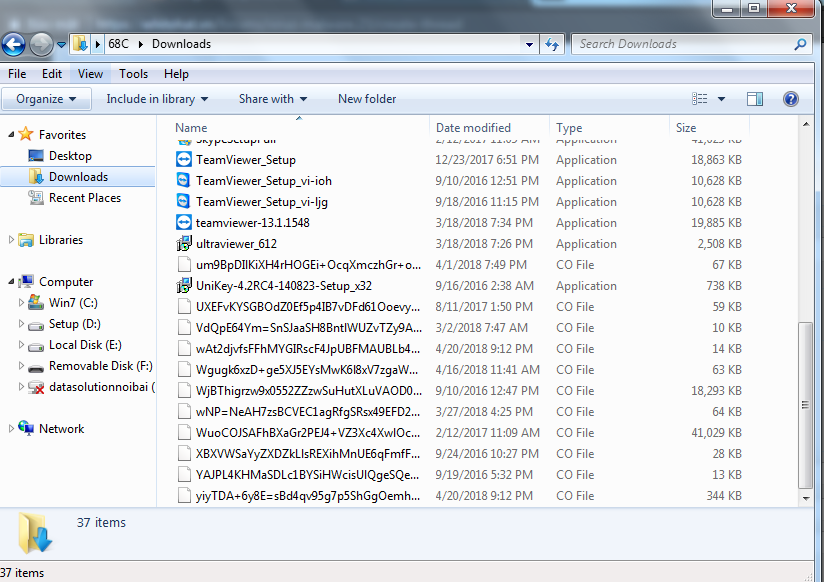This screenshot has width=824, height=582.
Task: Open the Help menu
Action: pyautogui.click(x=176, y=74)
